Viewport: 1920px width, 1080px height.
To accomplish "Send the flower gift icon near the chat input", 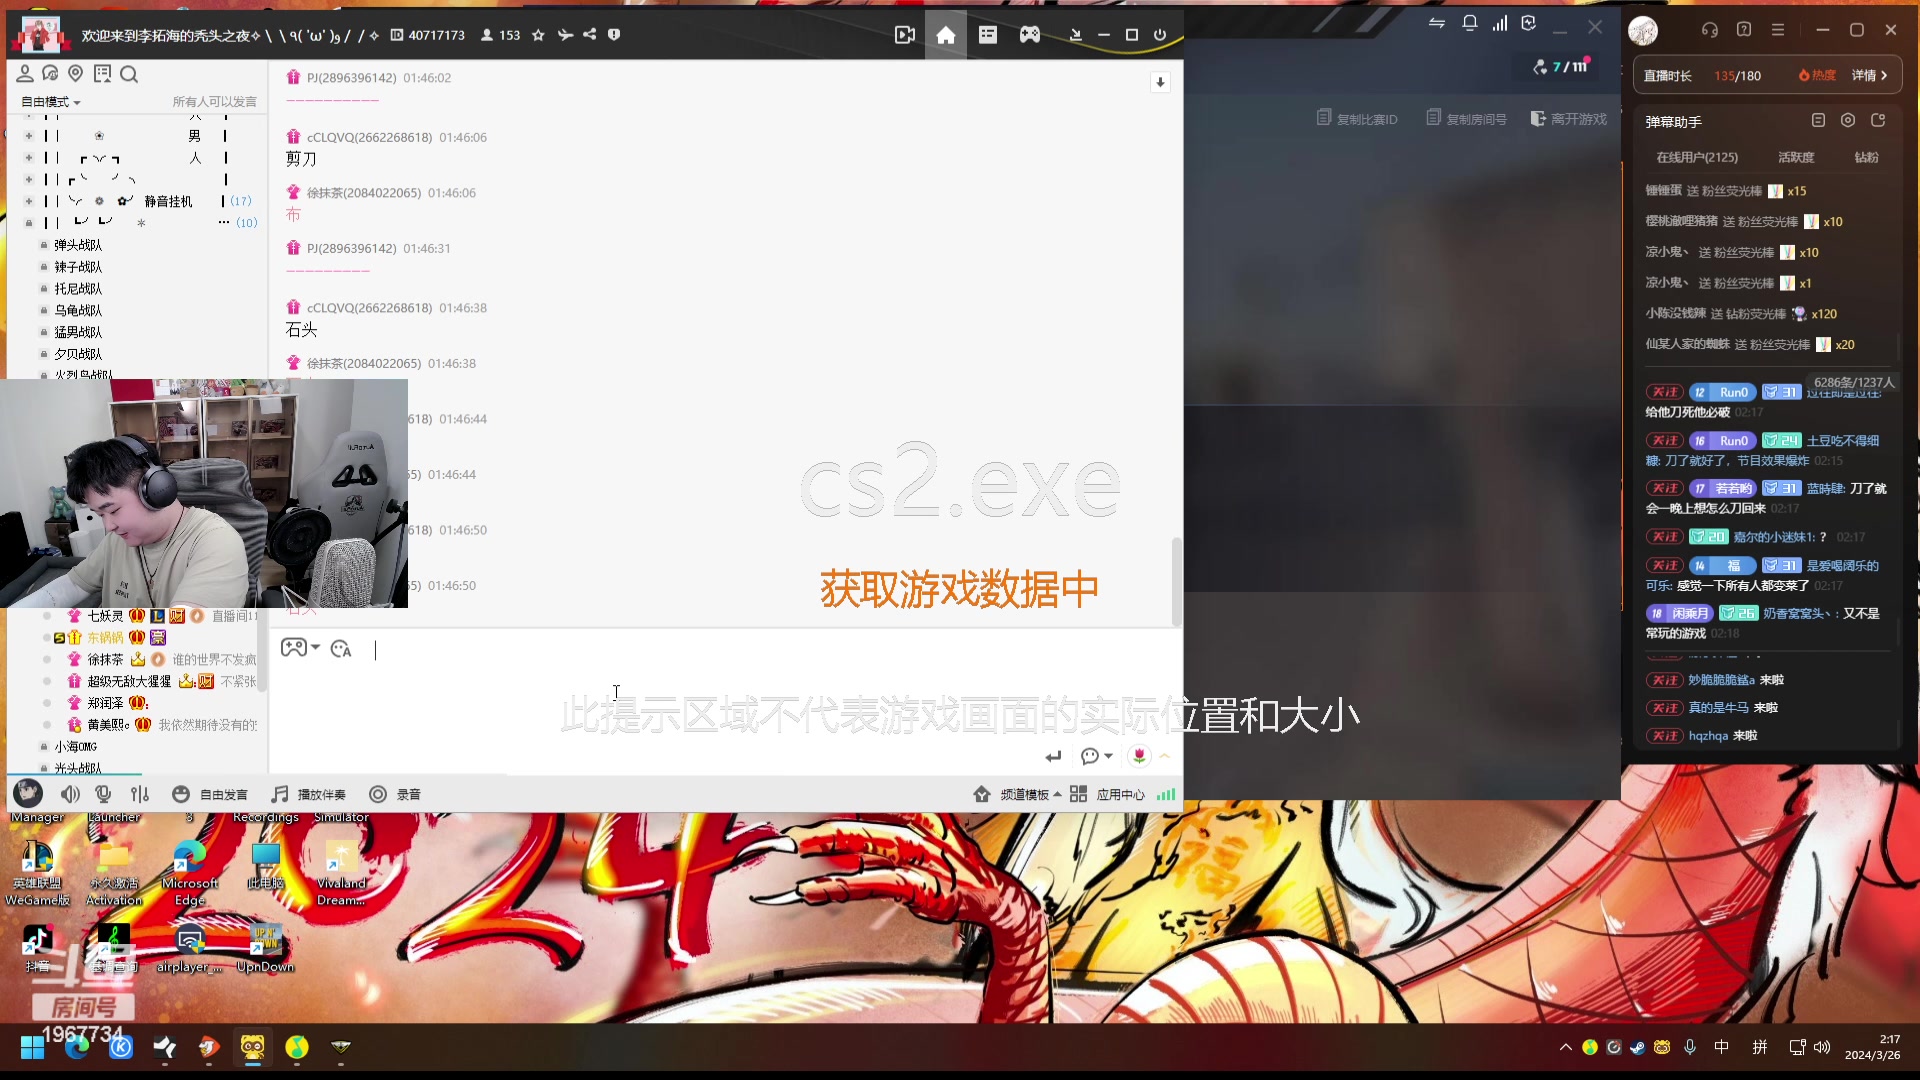I will tap(1139, 756).
